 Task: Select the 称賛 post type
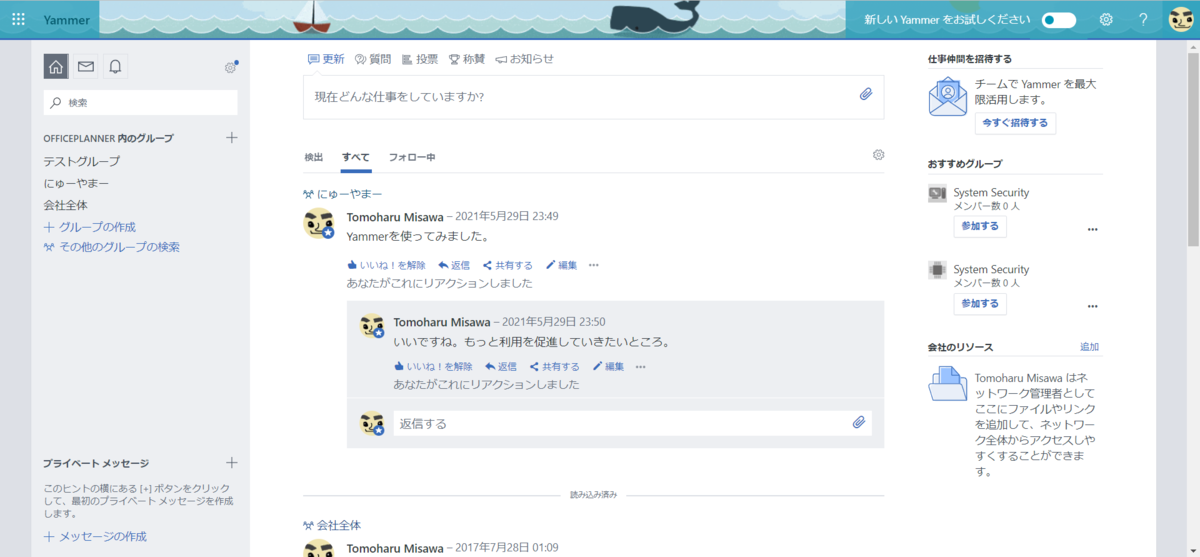click(x=467, y=59)
